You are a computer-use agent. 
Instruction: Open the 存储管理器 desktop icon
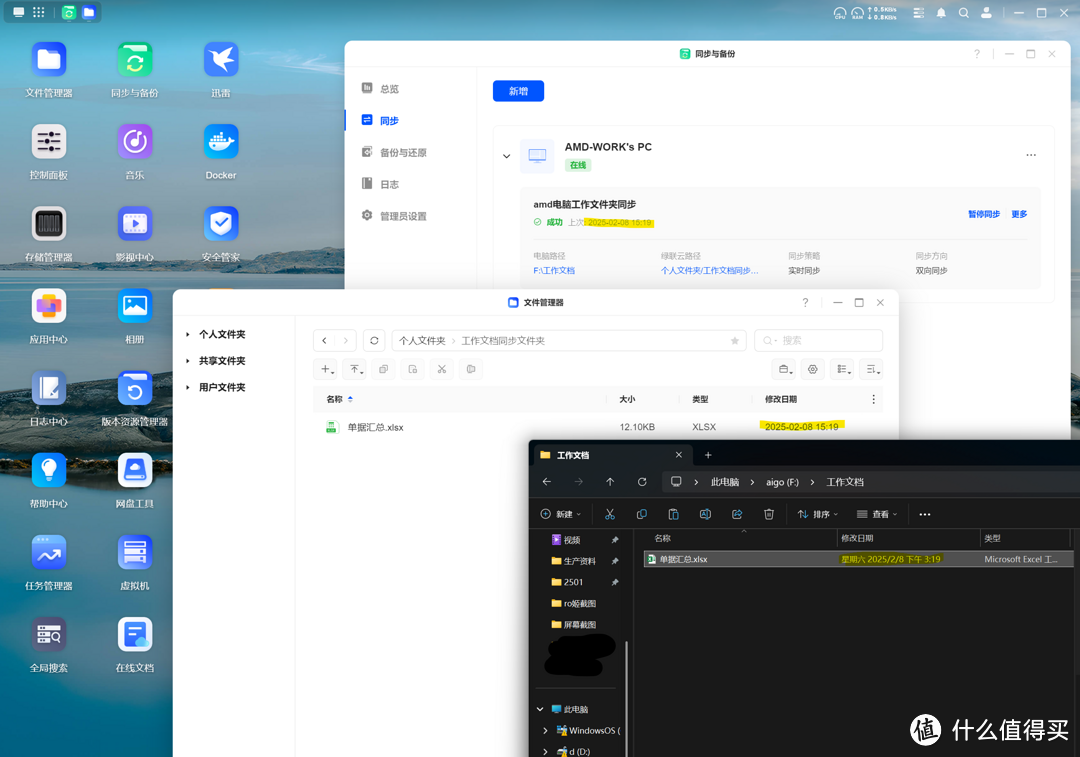(x=49, y=225)
